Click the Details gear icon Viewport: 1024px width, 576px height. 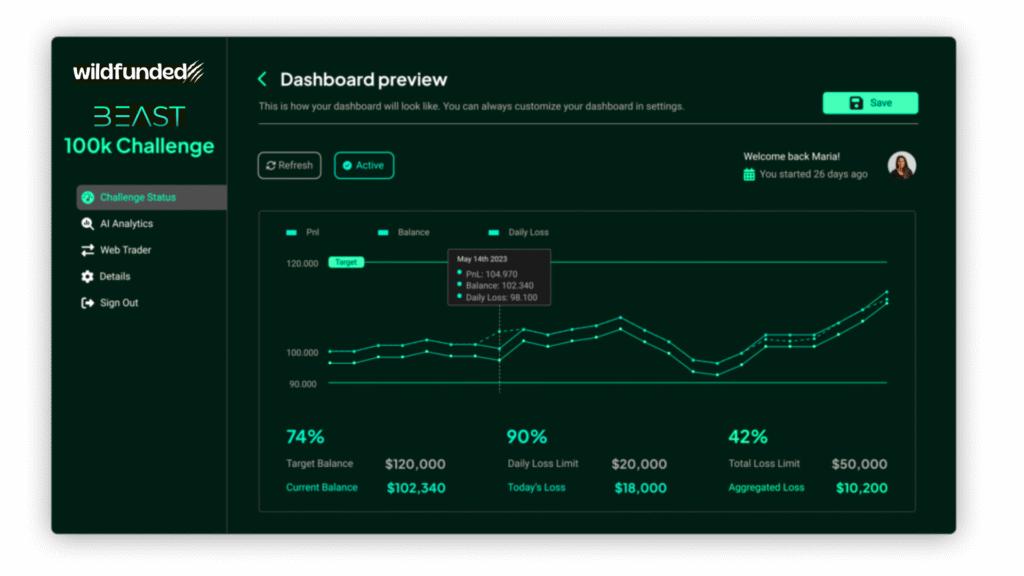point(87,277)
